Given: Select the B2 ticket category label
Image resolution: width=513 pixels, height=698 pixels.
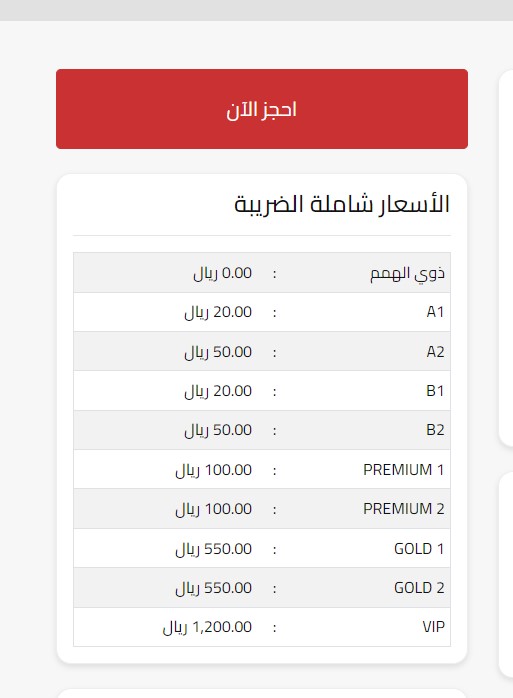Looking at the screenshot, I should tap(435, 430).
